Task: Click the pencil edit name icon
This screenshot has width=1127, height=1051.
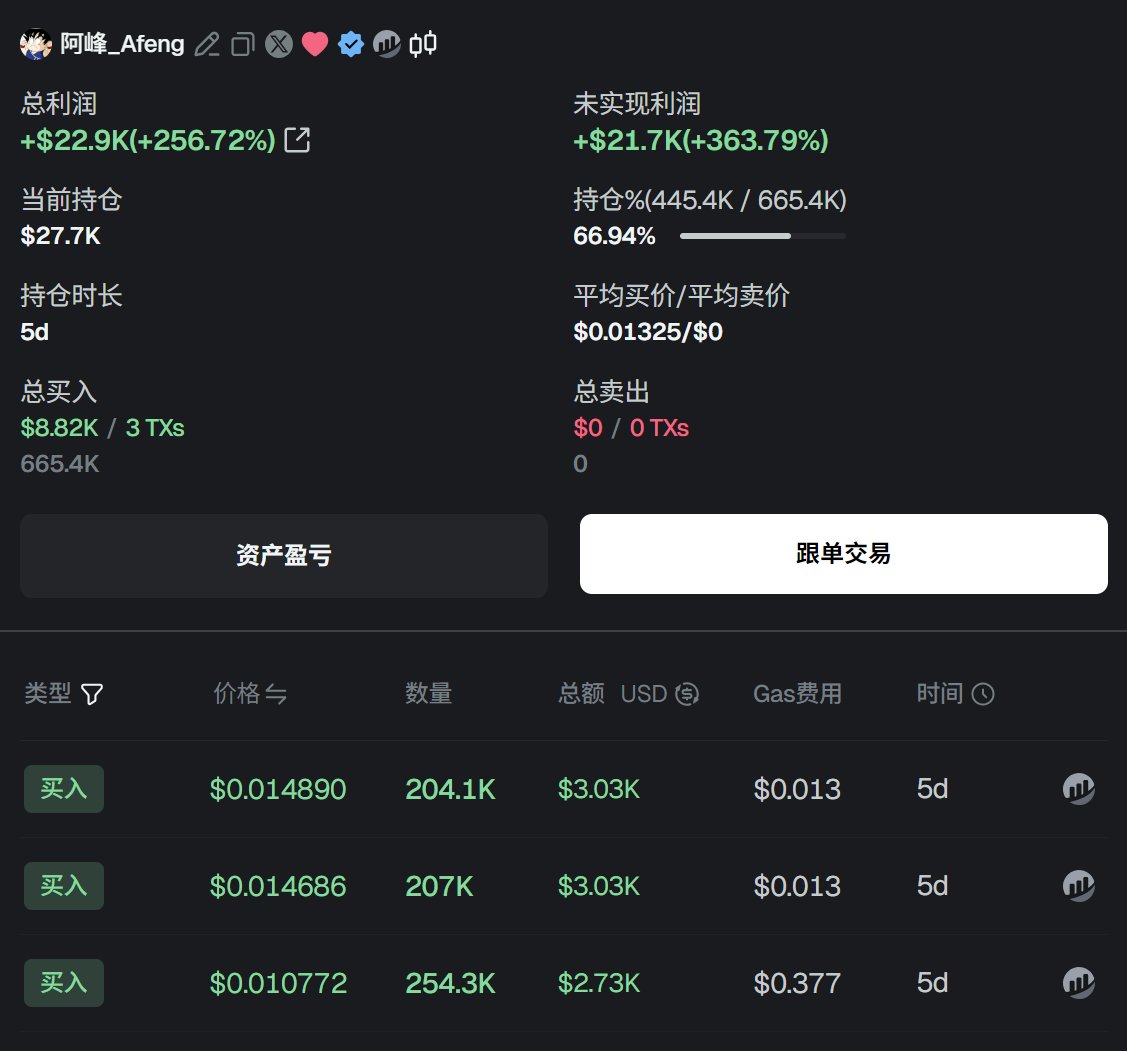Action: (207, 44)
